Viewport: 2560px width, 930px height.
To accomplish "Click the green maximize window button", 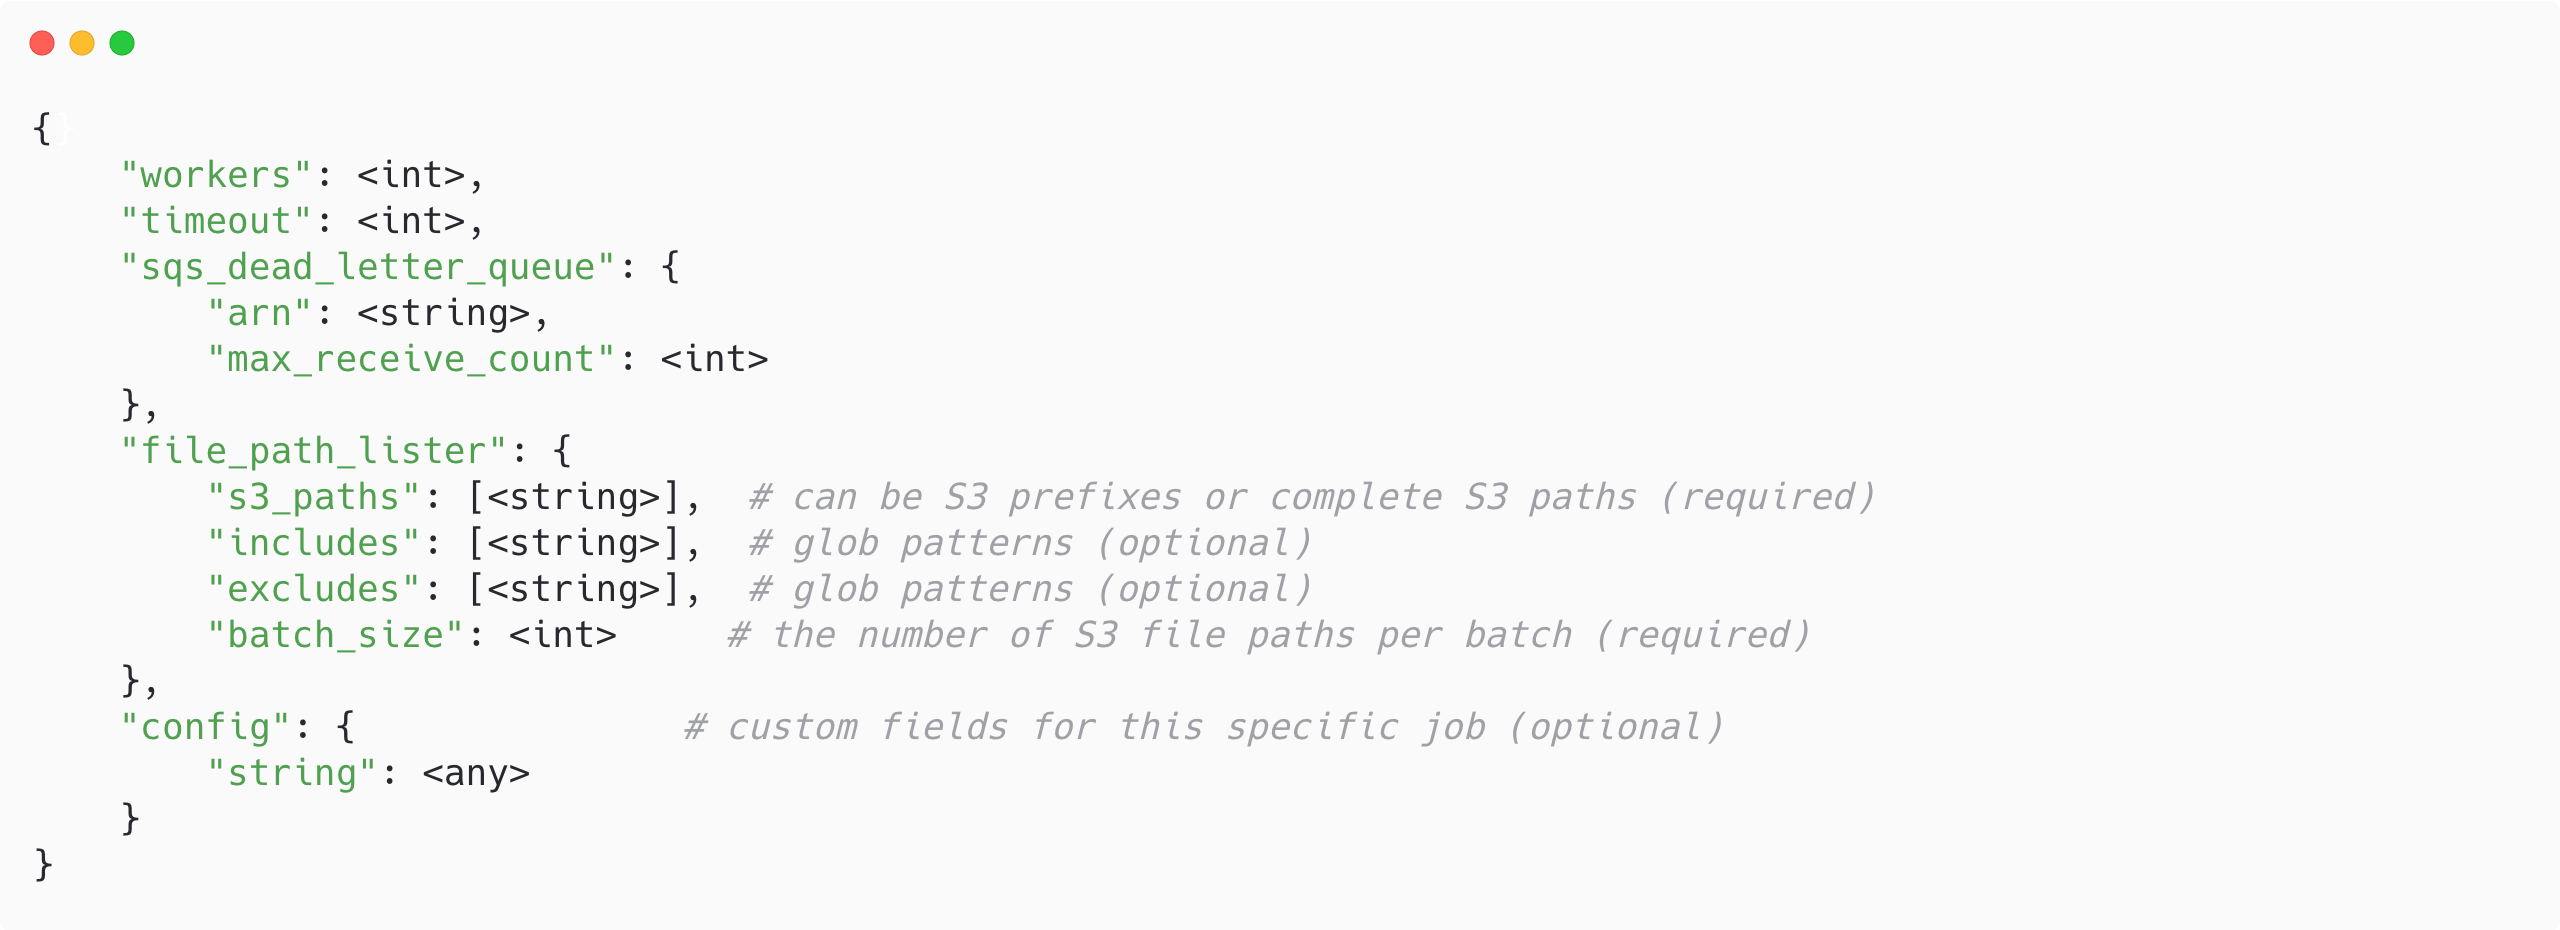I will (122, 43).
